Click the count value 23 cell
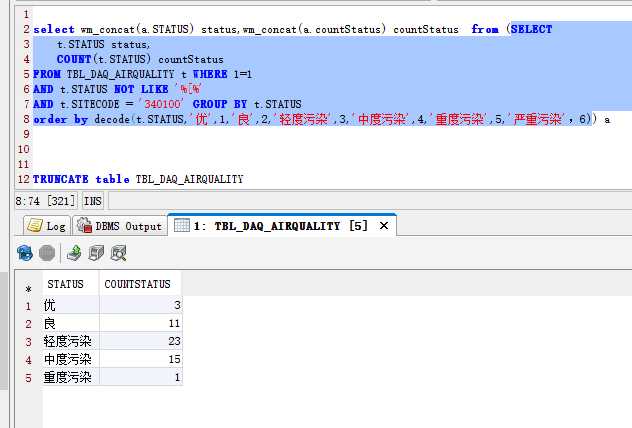Screen dimensions: 632x428 141,341
